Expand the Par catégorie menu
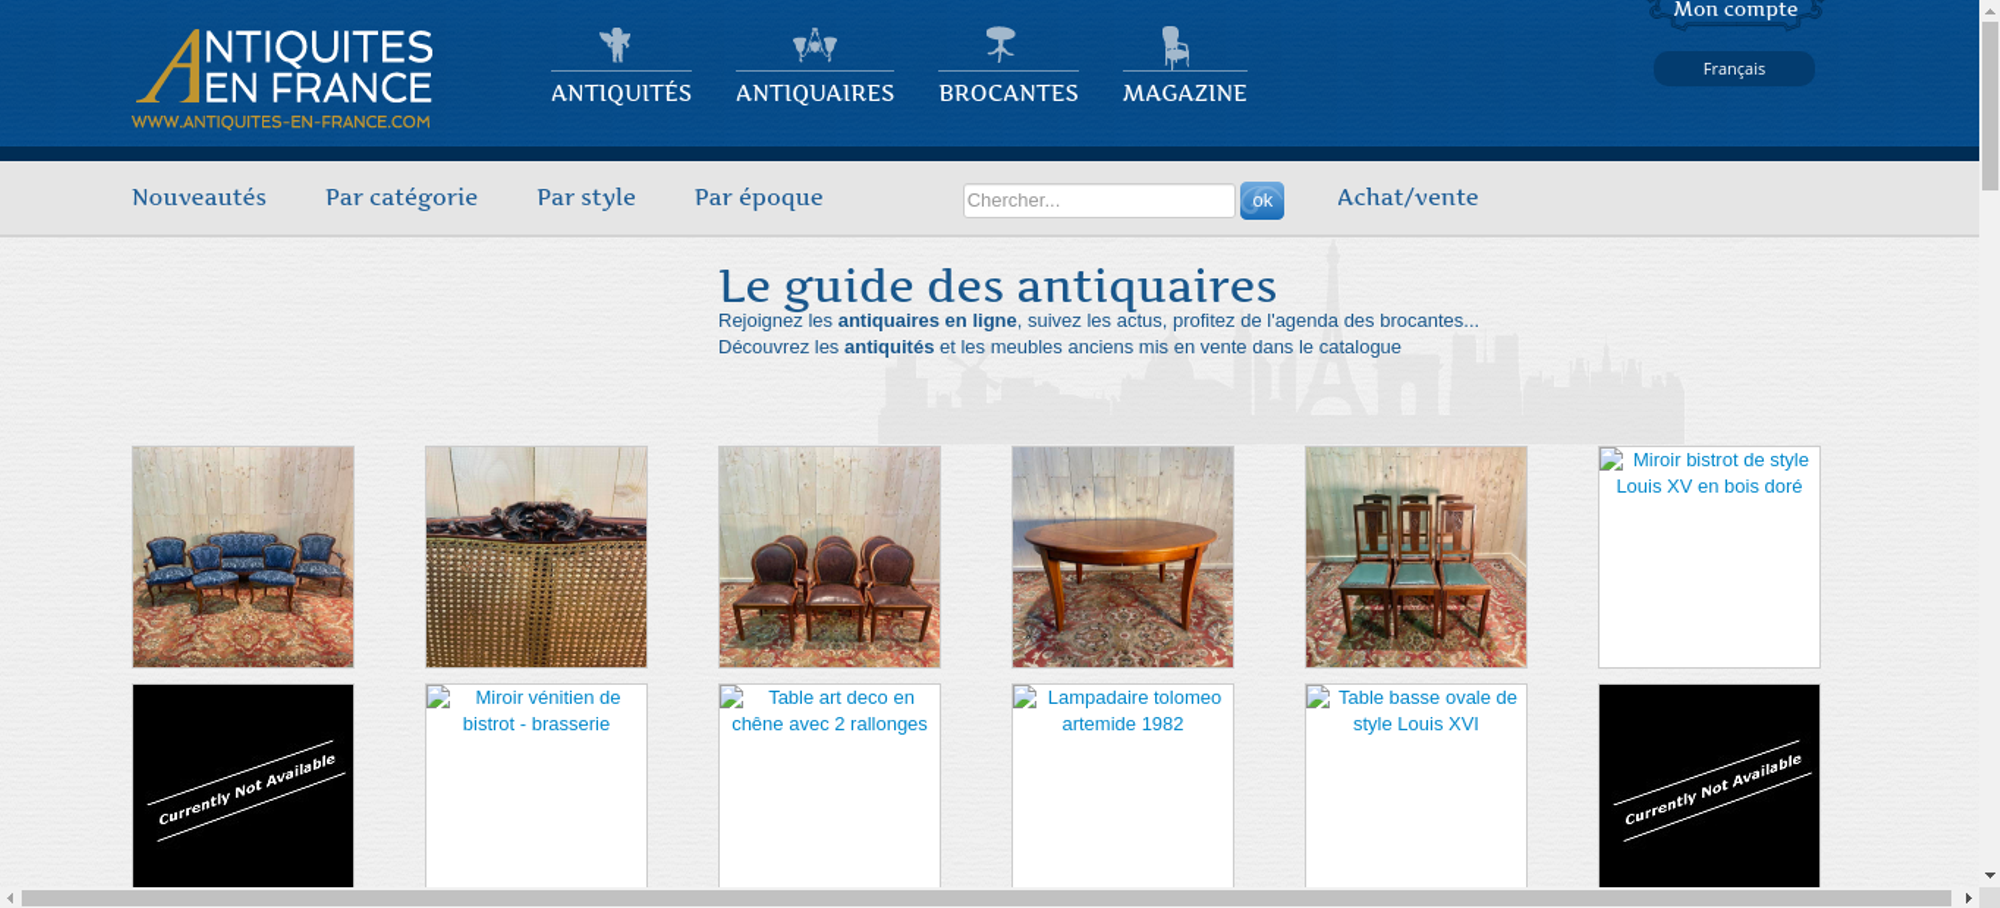2000x908 pixels. tap(401, 197)
